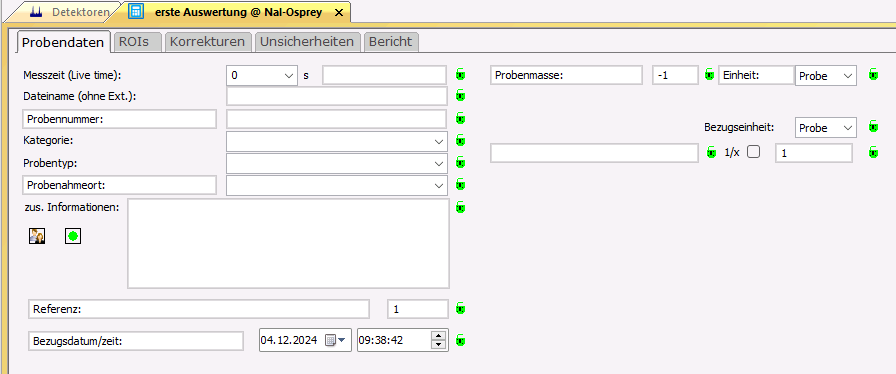
Task: Switch to the Detektoren document tab
Action: [x=70, y=11]
